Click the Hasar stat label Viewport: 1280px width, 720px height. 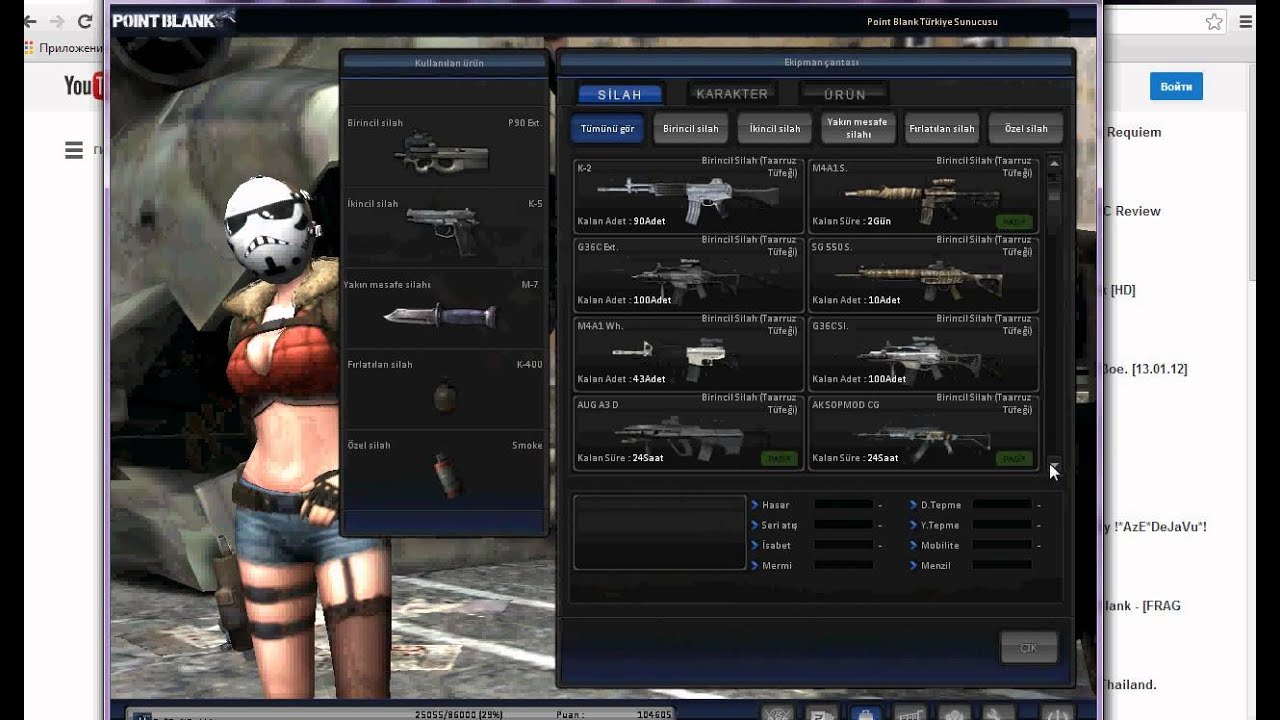tap(776, 505)
